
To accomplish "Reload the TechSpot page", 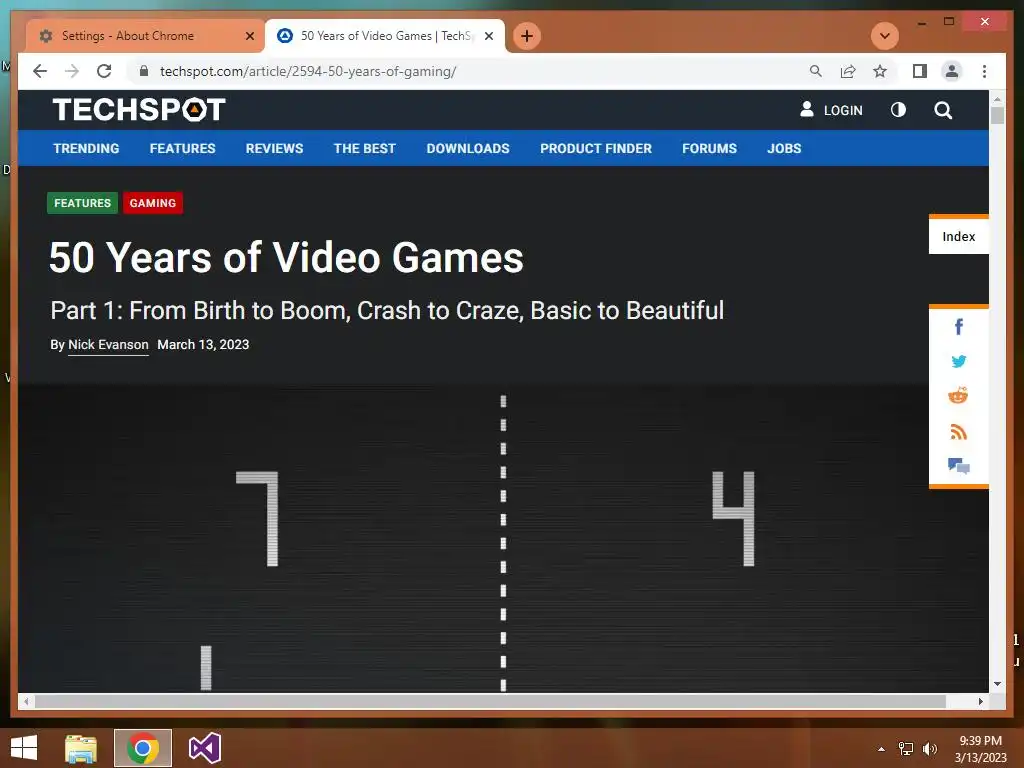I will point(104,71).
